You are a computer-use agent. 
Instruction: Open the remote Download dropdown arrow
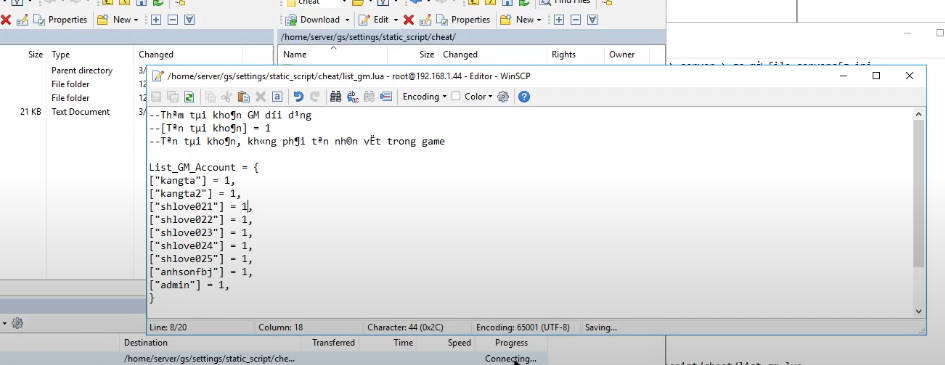(347, 20)
